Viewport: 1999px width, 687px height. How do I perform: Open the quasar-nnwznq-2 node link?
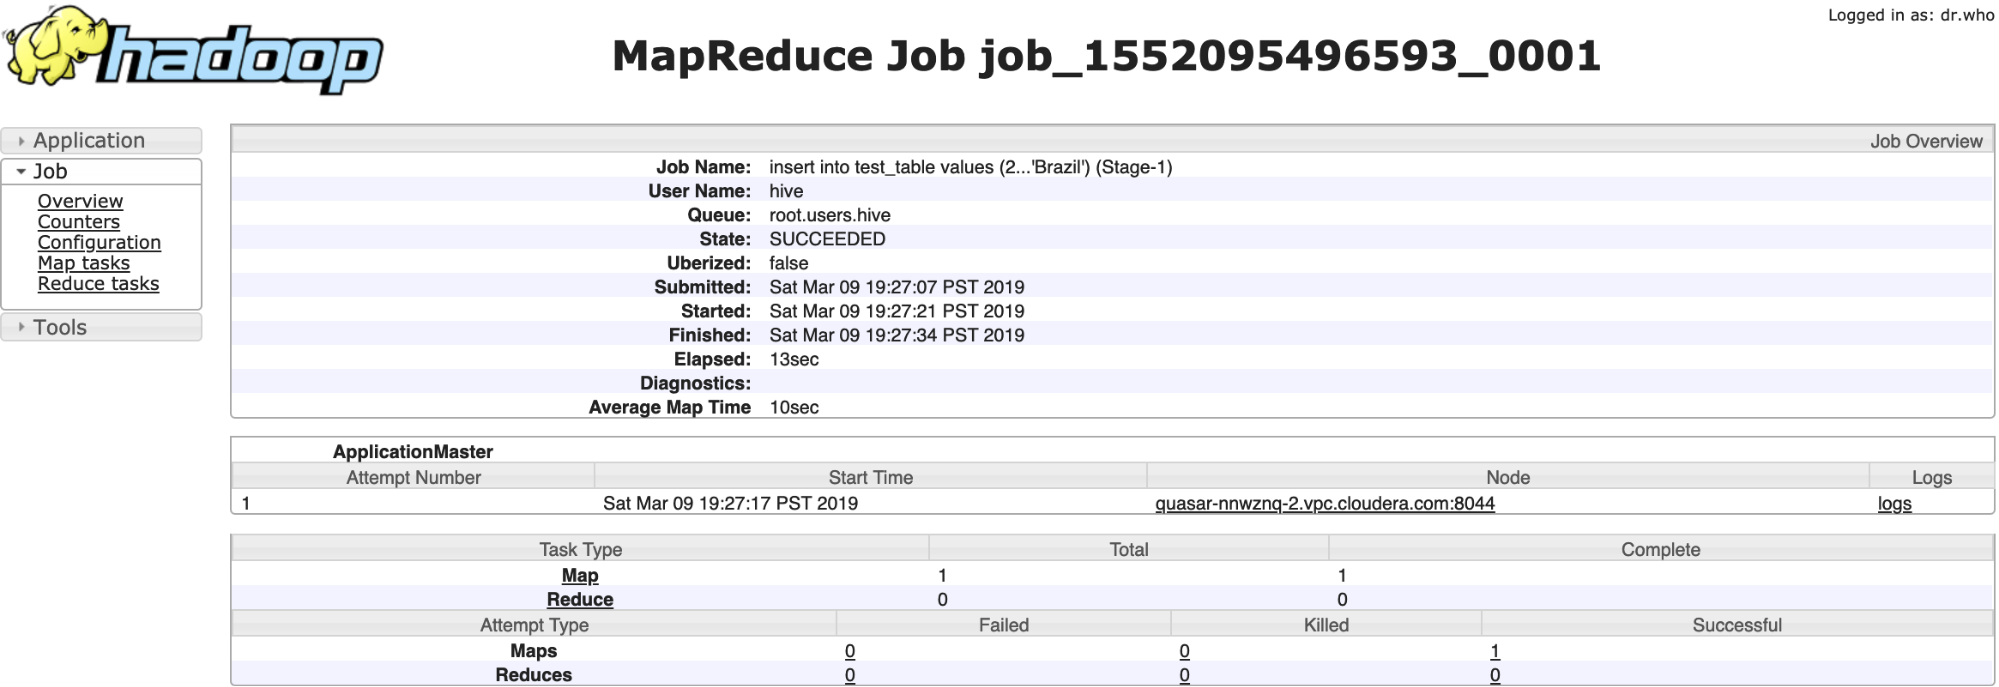(1324, 503)
